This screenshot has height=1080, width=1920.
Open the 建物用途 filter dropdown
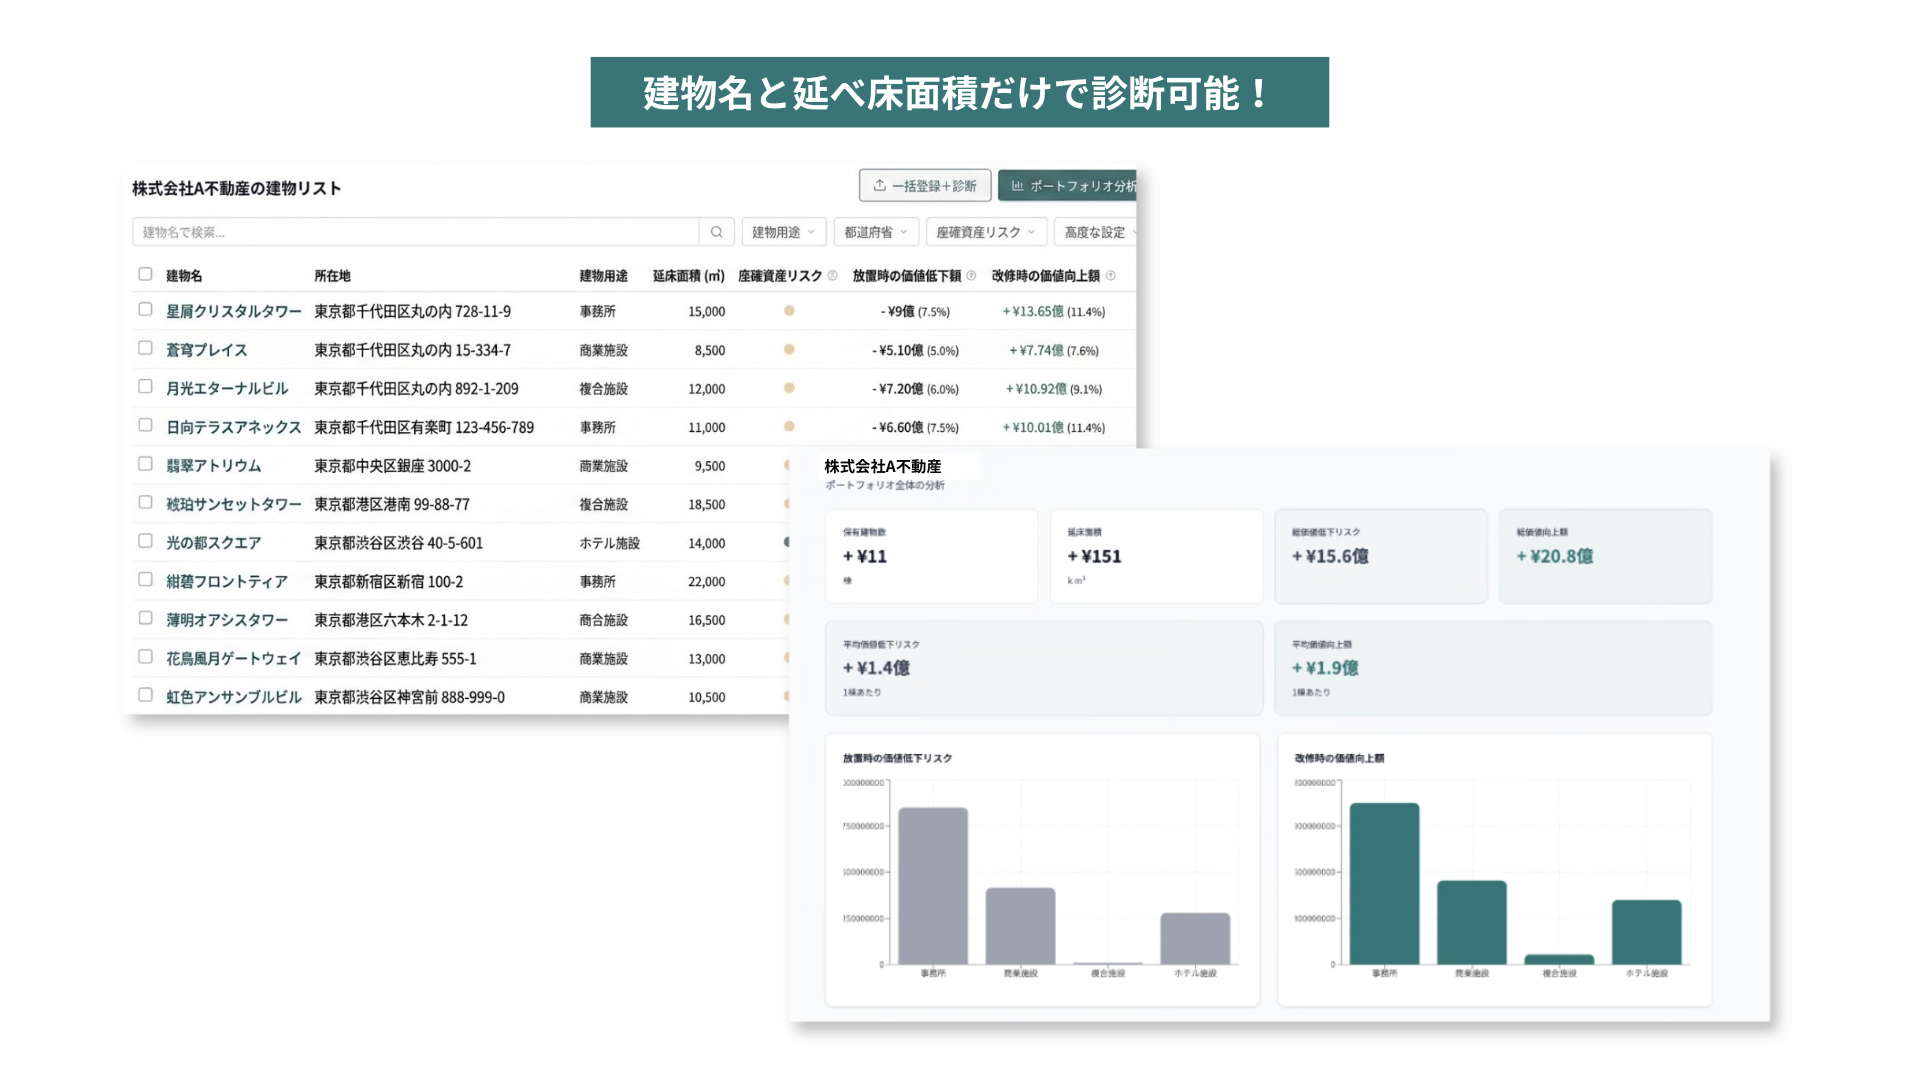pos(784,232)
